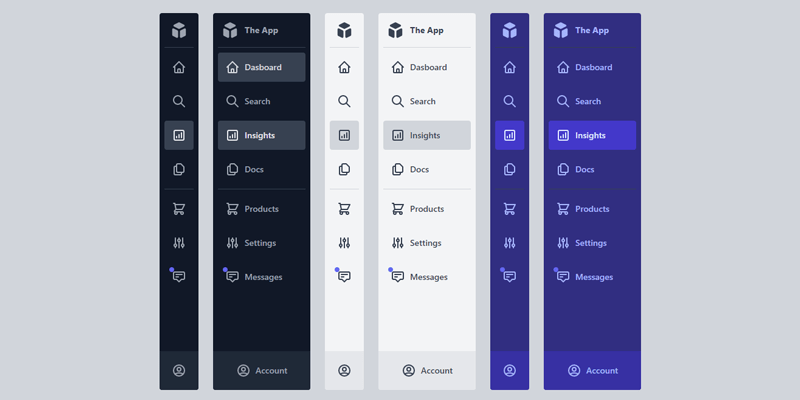800x400 pixels.
Task: Open docs icon in dark collapsed sidebar
Action: point(179,169)
